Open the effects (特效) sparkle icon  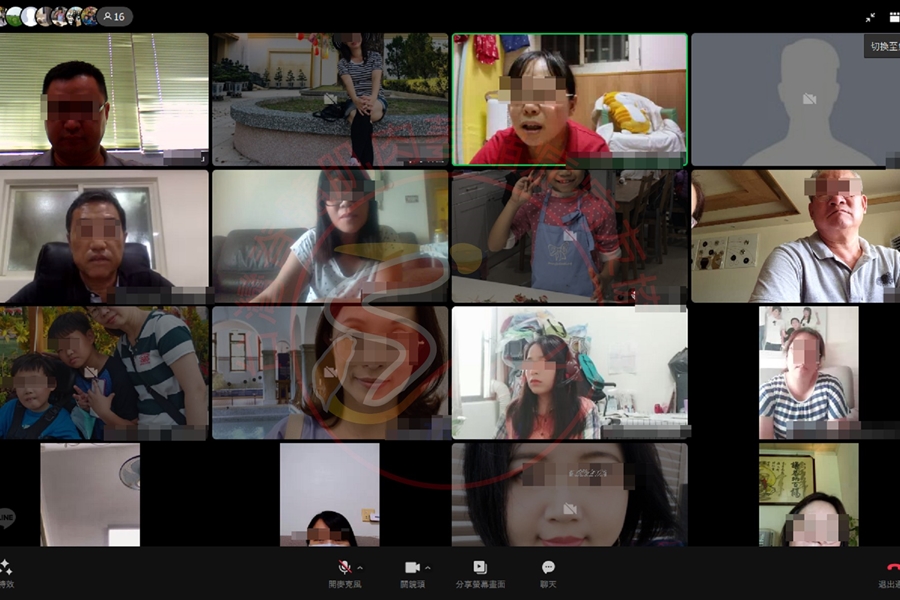pos(5,568)
